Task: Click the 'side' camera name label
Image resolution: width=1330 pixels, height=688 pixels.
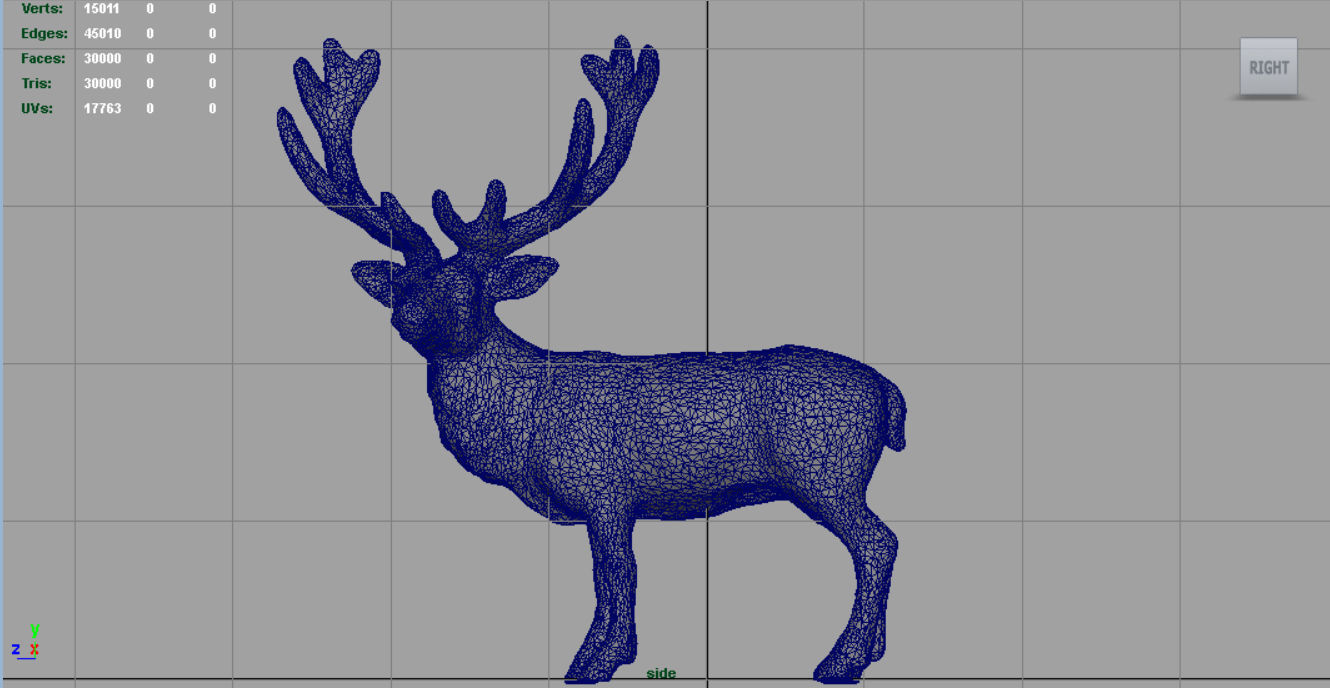Action: [661, 673]
